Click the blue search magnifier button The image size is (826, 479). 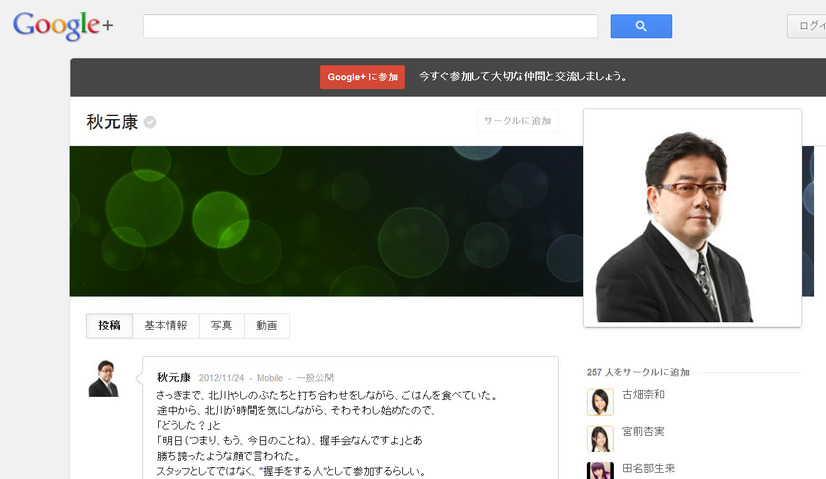(x=641, y=26)
